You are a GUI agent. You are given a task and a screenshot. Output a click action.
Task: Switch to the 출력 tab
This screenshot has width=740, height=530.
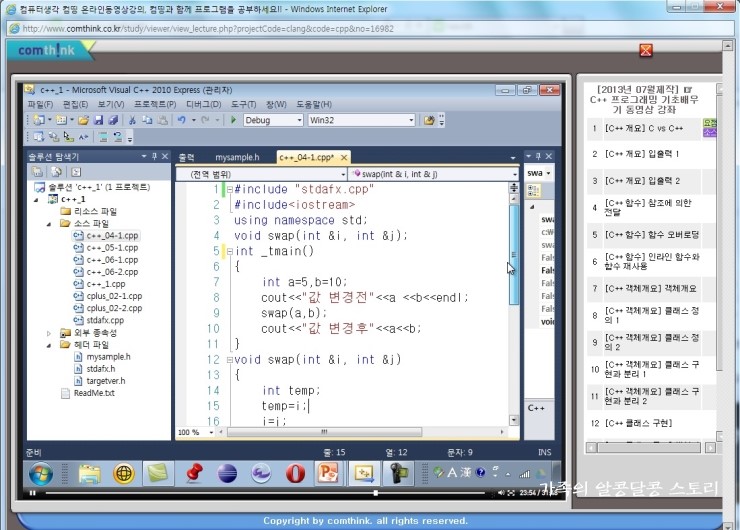click(186, 157)
